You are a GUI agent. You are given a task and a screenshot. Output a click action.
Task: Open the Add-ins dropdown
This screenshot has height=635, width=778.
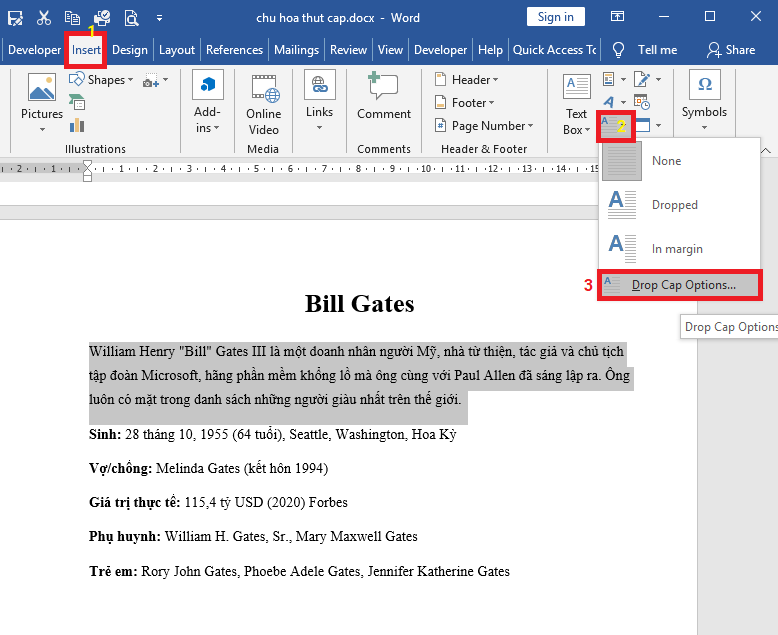[207, 102]
